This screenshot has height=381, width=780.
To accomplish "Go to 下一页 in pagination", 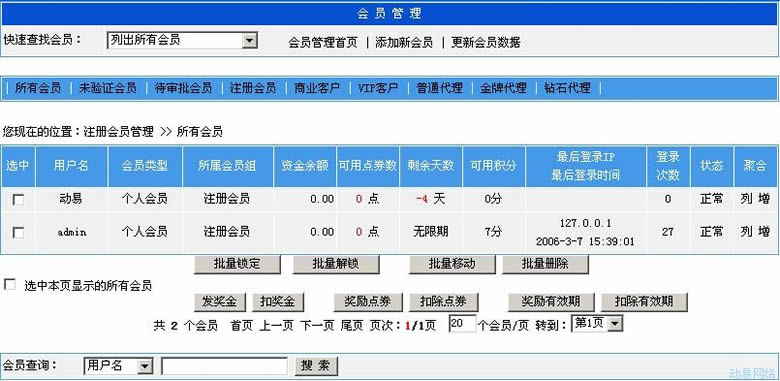I will coord(317,326).
